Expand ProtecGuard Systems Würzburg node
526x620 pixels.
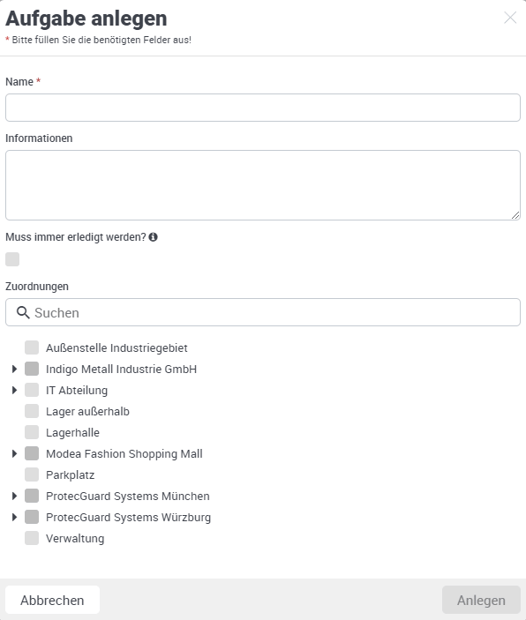(15, 517)
